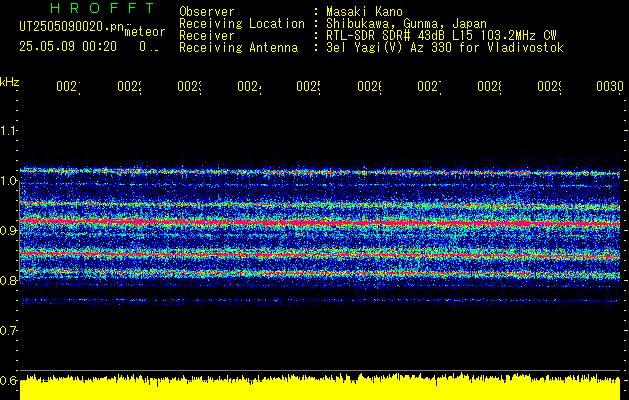This screenshot has height=400, width=629.
Task: Click the 0.9 kHz axis label
Action: pos(8,231)
